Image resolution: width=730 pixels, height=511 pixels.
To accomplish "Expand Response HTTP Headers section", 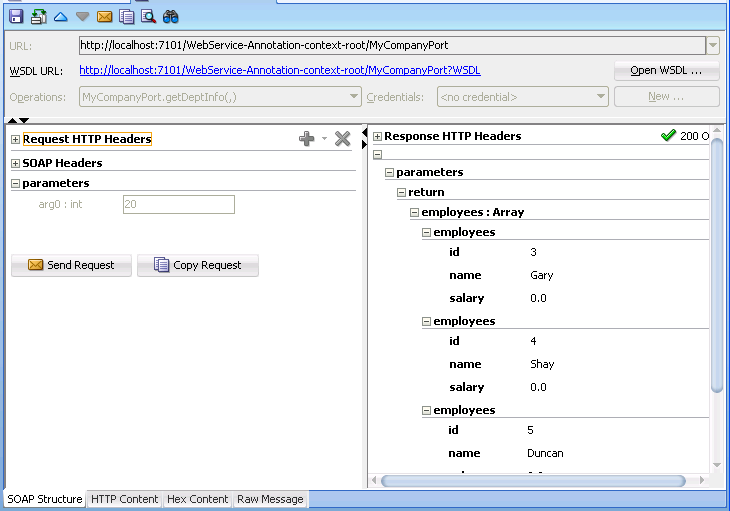I will coord(378,136).
